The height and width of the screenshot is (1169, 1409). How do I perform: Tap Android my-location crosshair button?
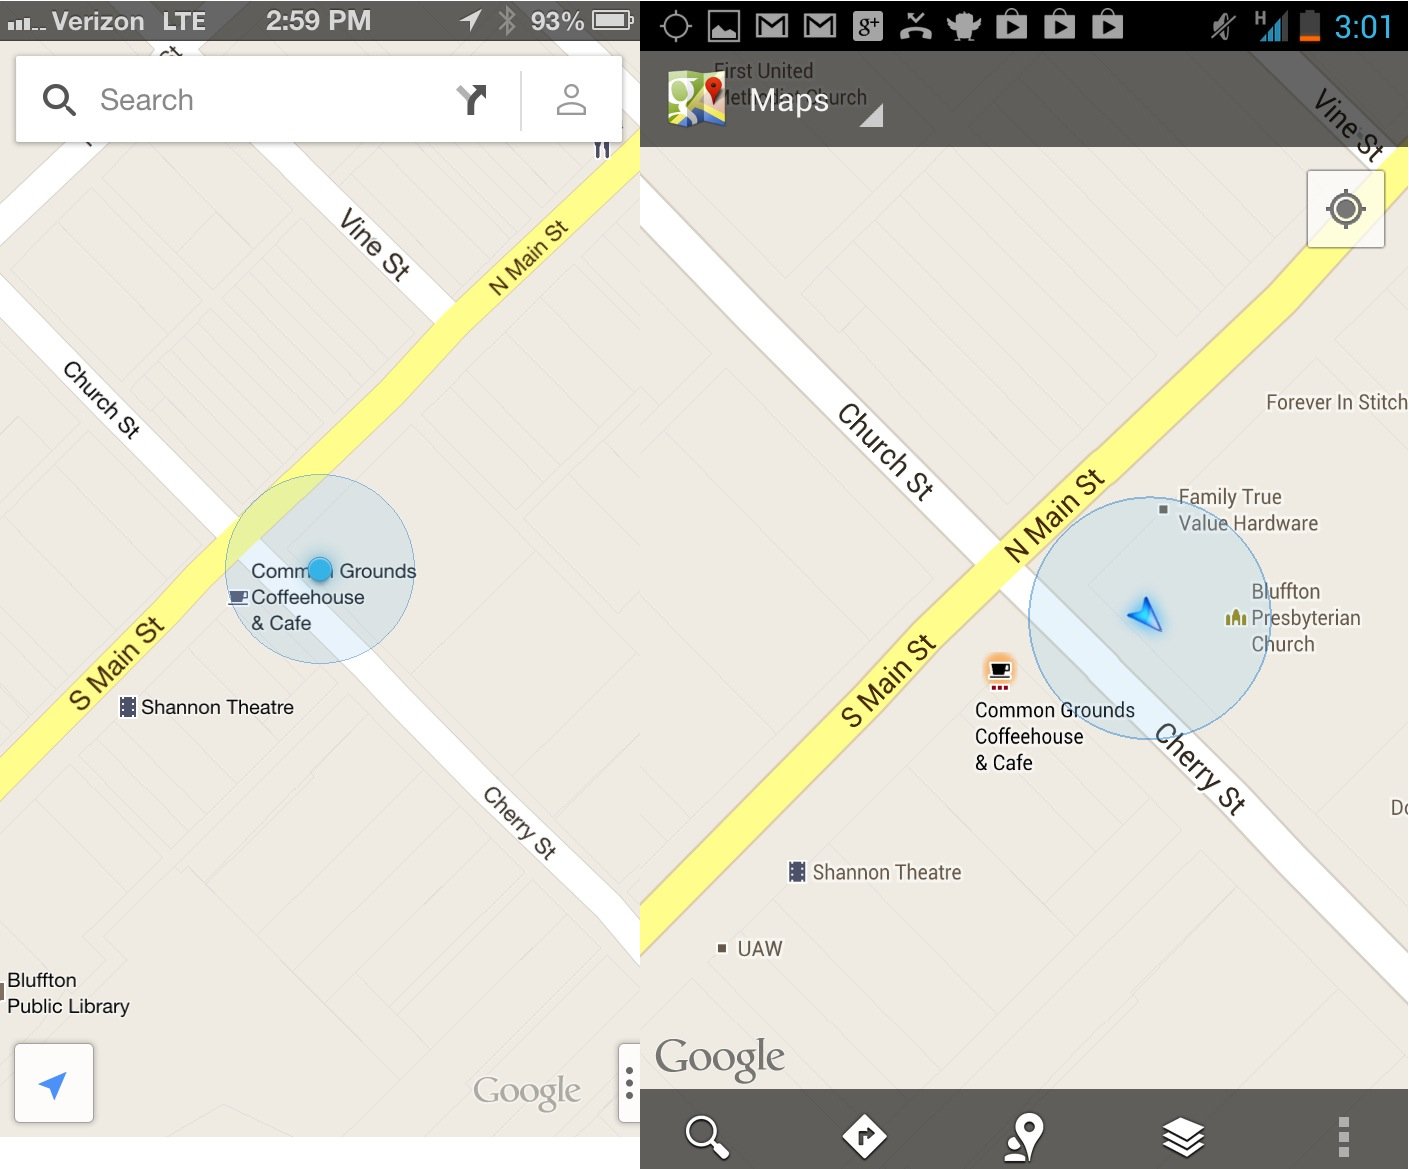click(x=1345, y=209)
